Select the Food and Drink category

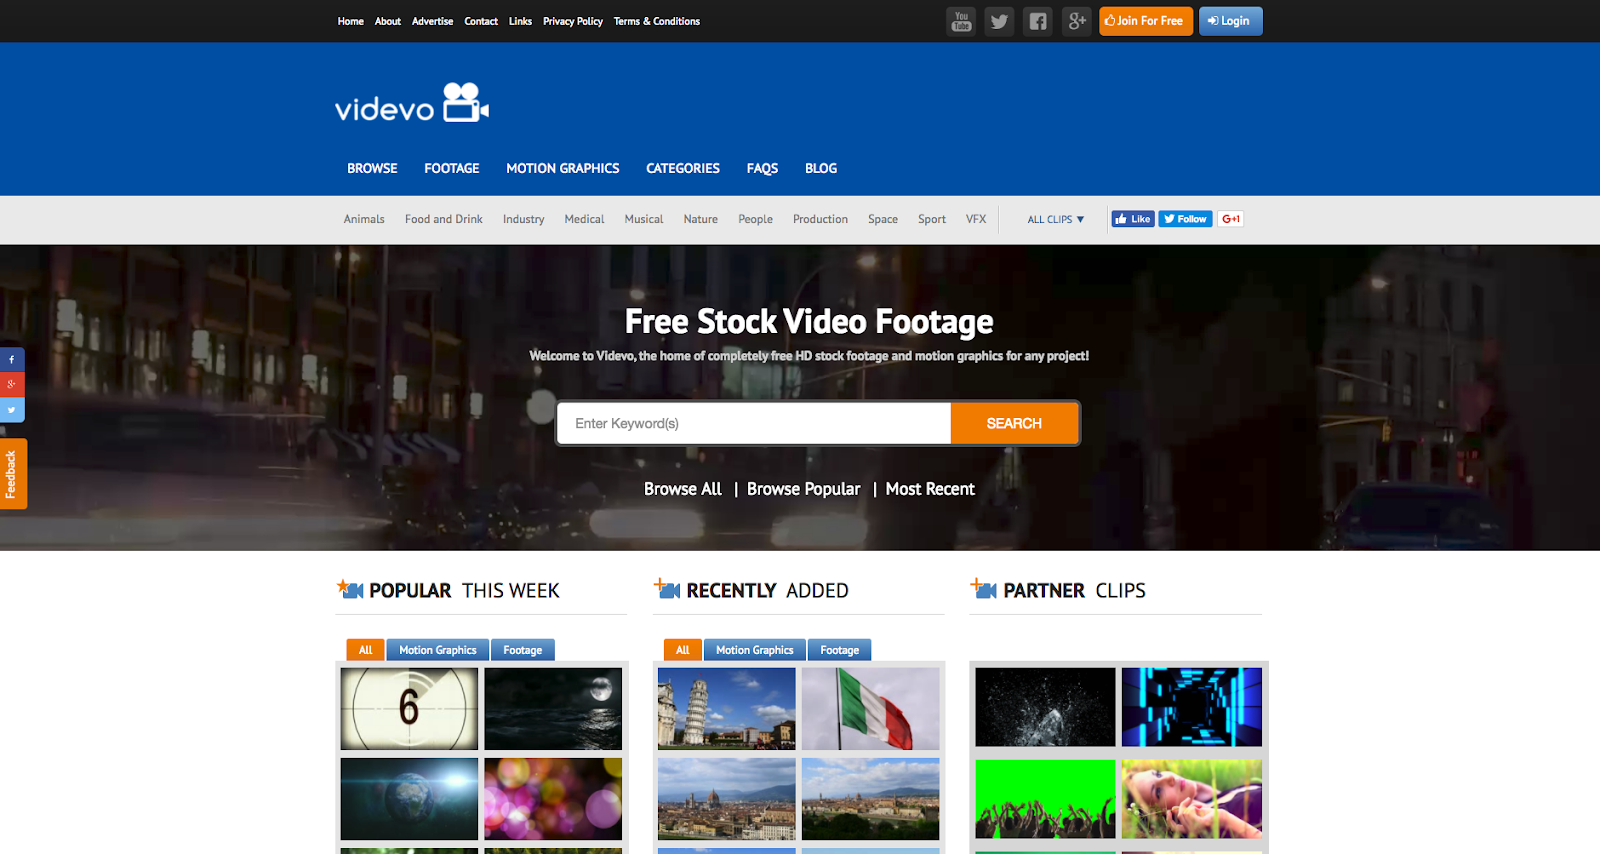click(x=444, y=219)
